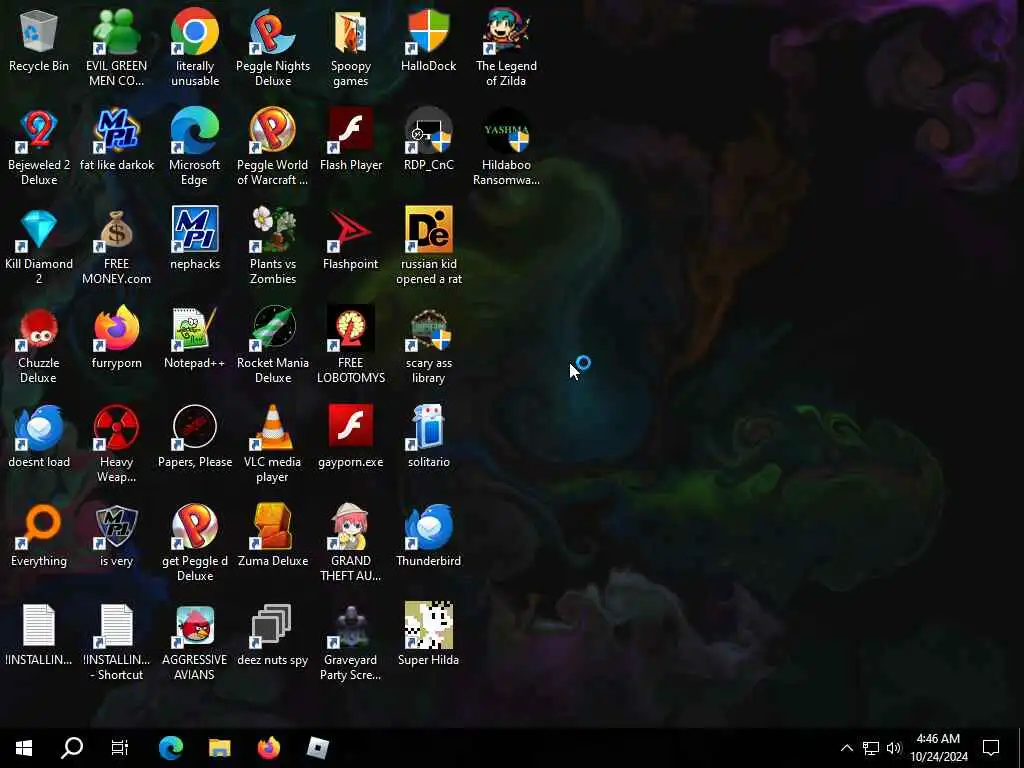Screen dimensions: 1024x768
Task: Launch Firefox from the taskbar
Action: (x=268, y=748)
